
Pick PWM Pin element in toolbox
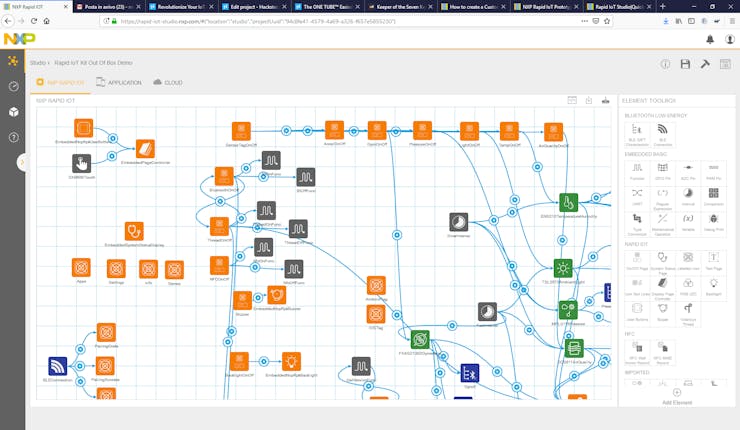(714, 171)
